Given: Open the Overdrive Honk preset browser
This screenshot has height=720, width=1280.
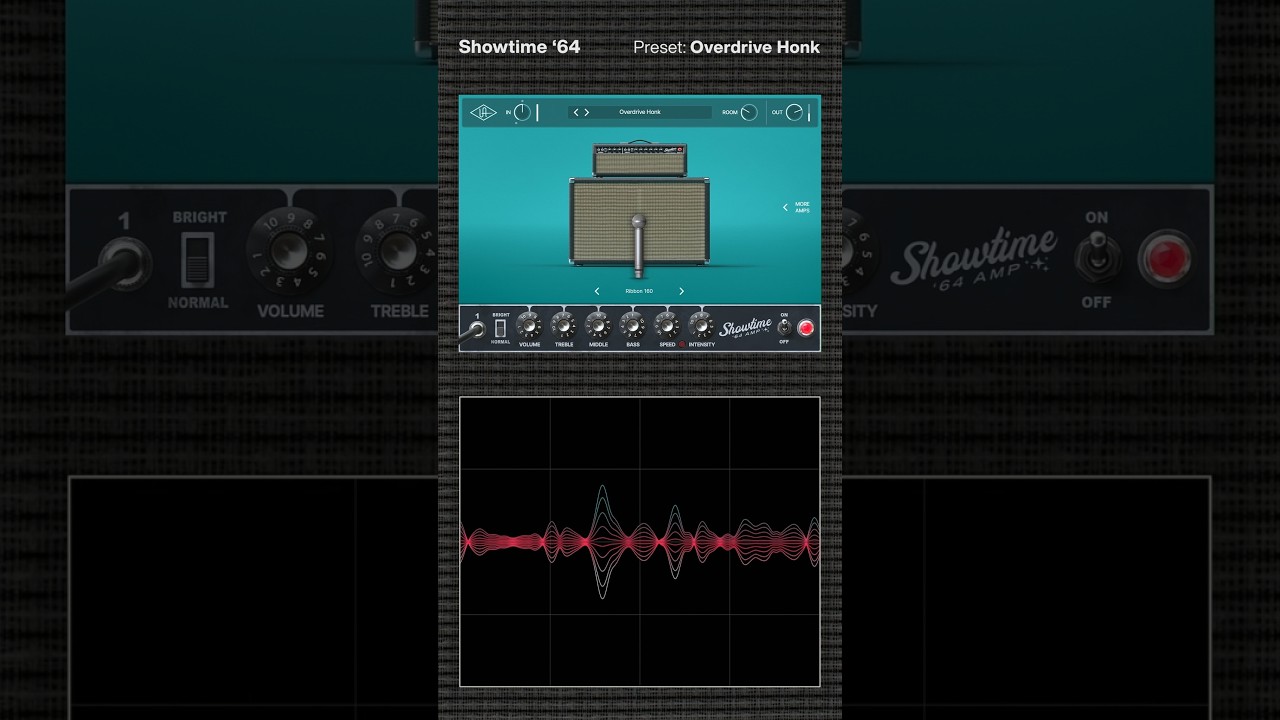Looking at the screenshot, I should coord(640,112).
